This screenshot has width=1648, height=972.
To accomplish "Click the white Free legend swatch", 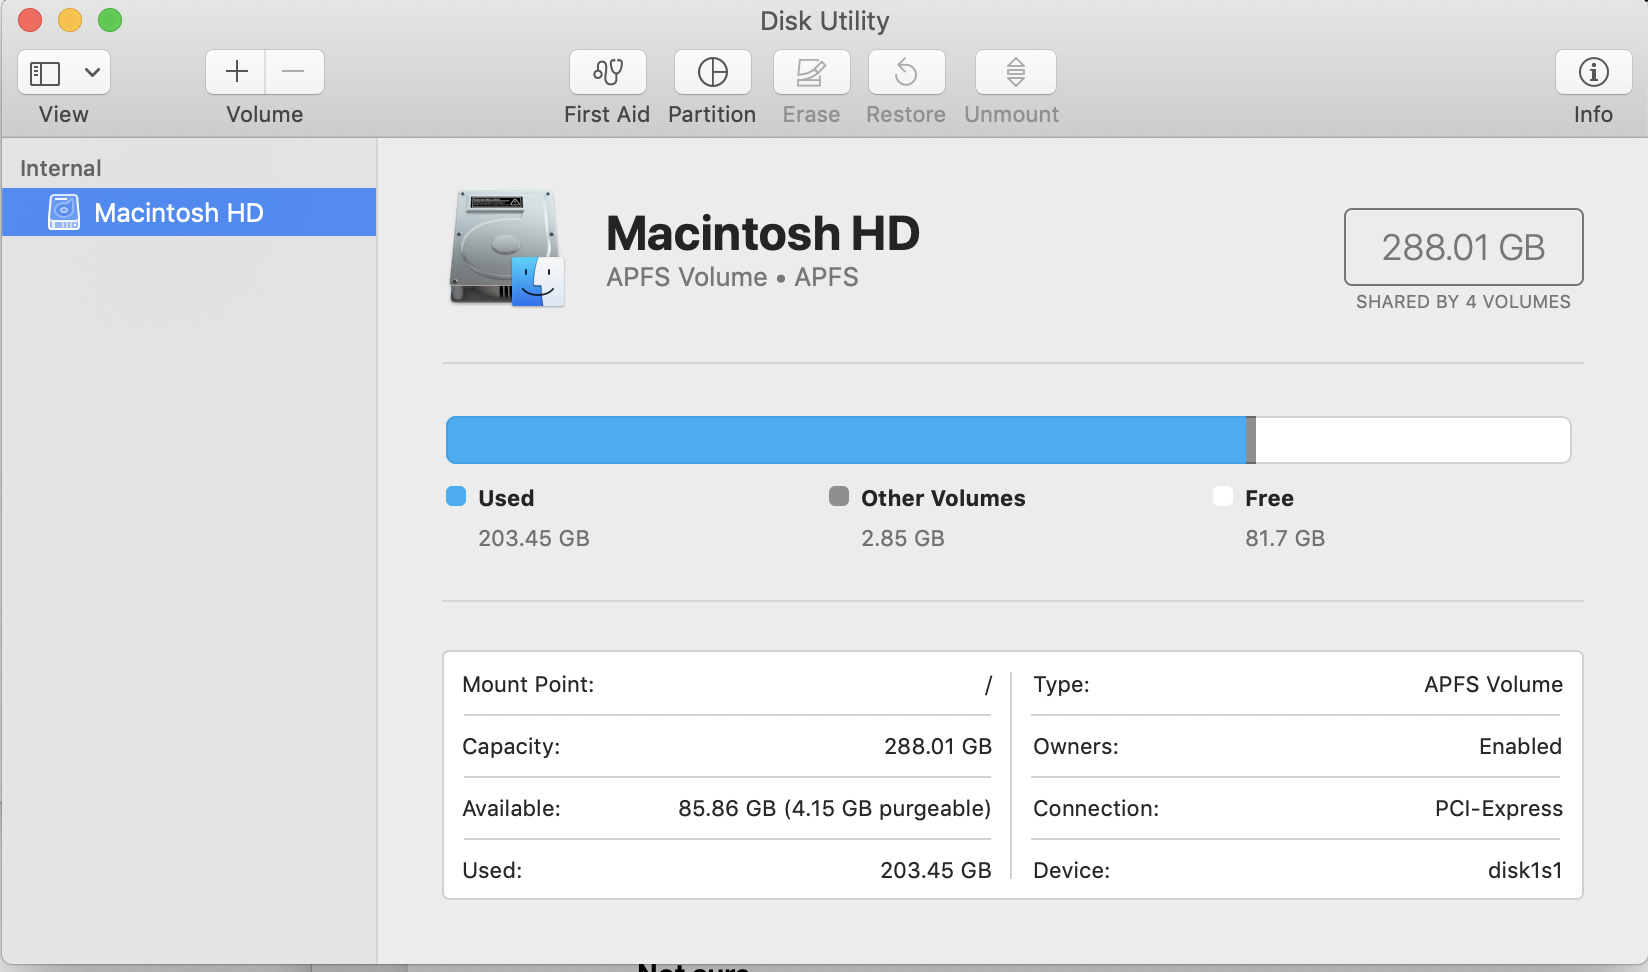I will (x=1223, y=497).
